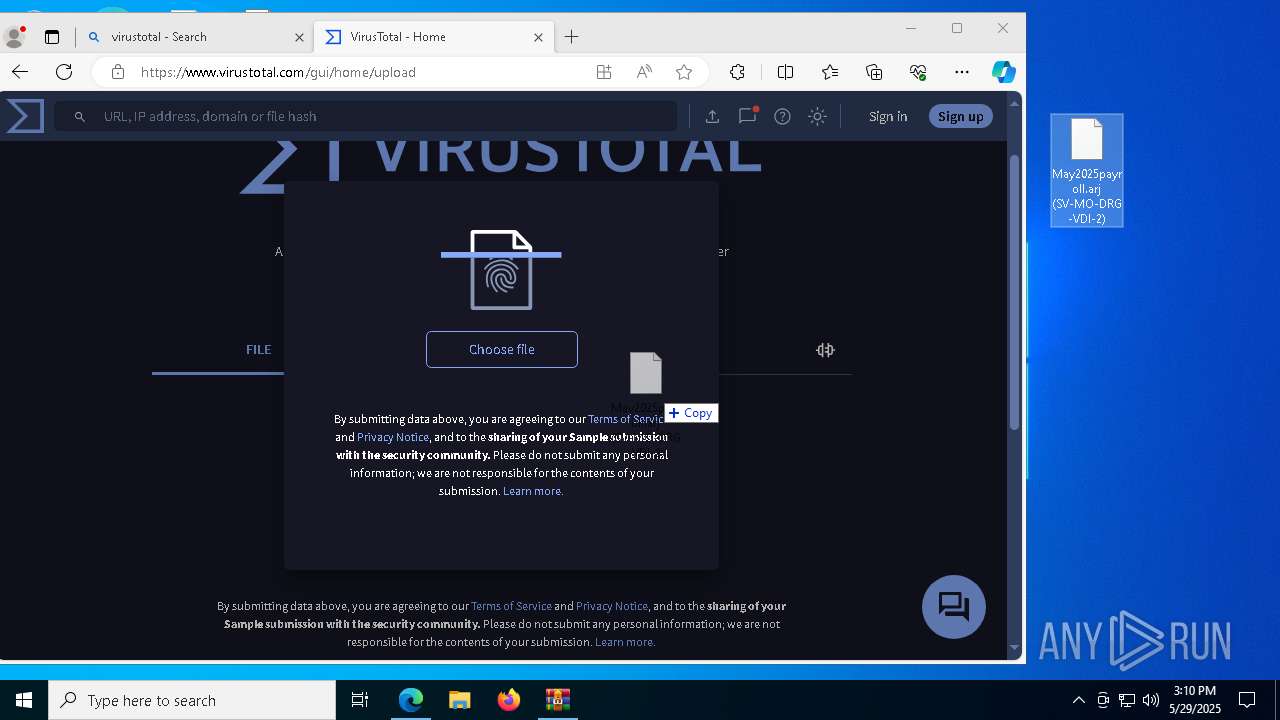Open the API icon on the tab row
This screenshot has height=720, width=1280.
coord(825,350)
